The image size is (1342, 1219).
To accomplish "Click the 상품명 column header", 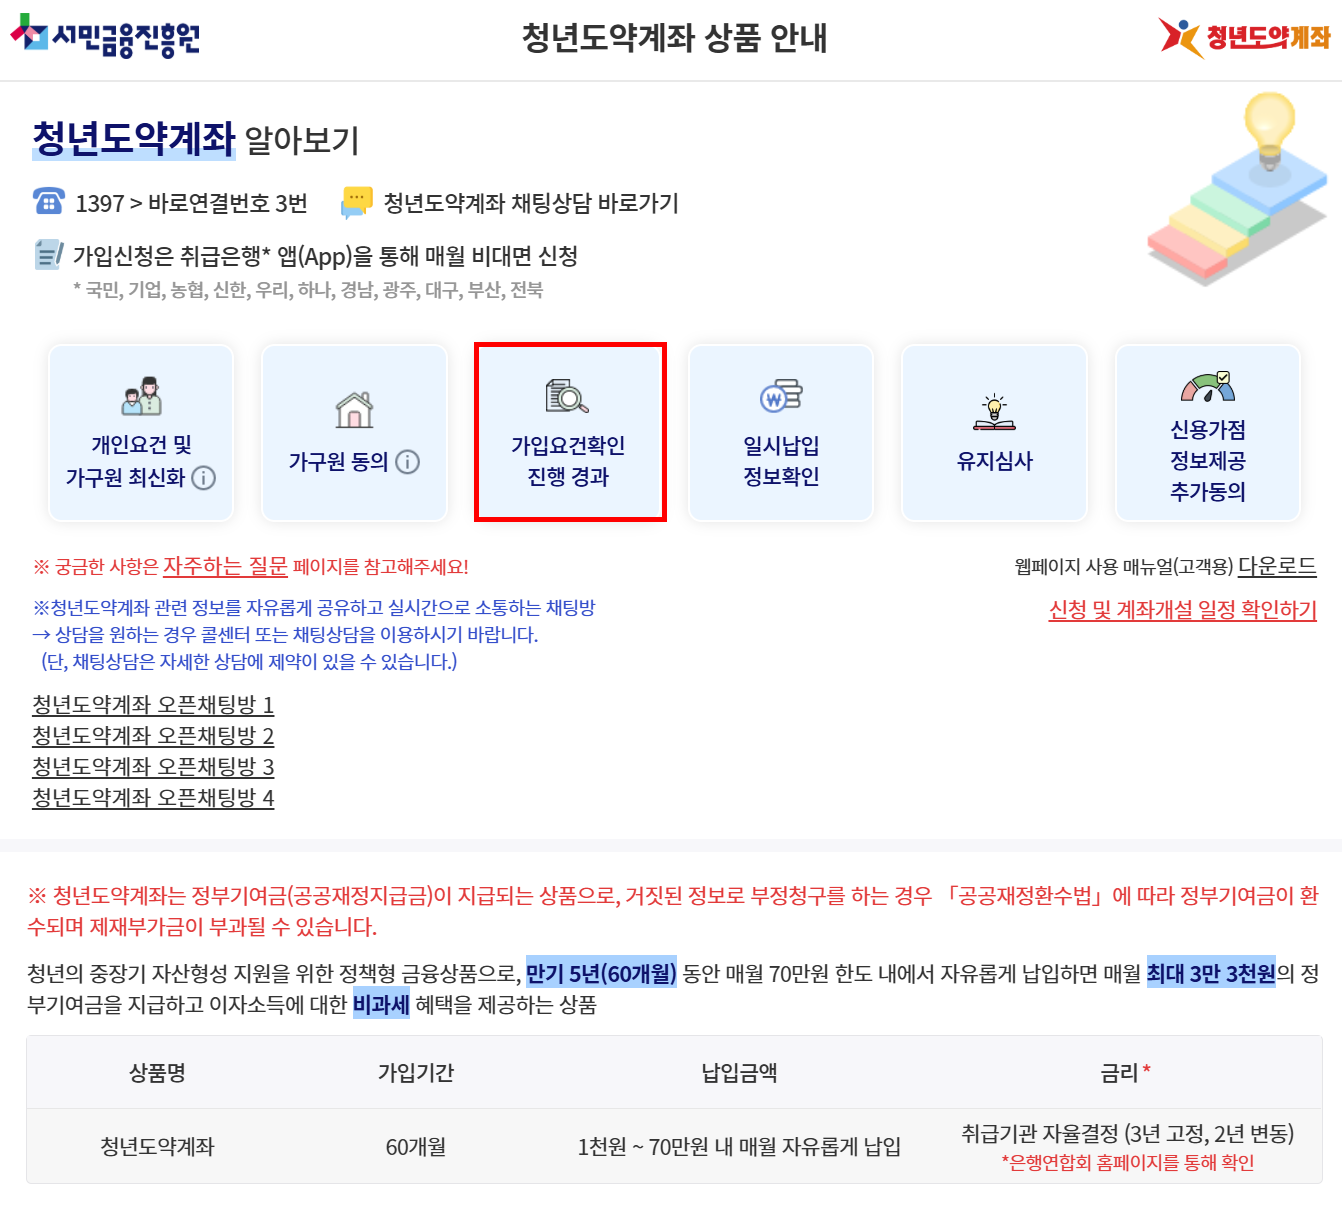I will coord(157,1073).
